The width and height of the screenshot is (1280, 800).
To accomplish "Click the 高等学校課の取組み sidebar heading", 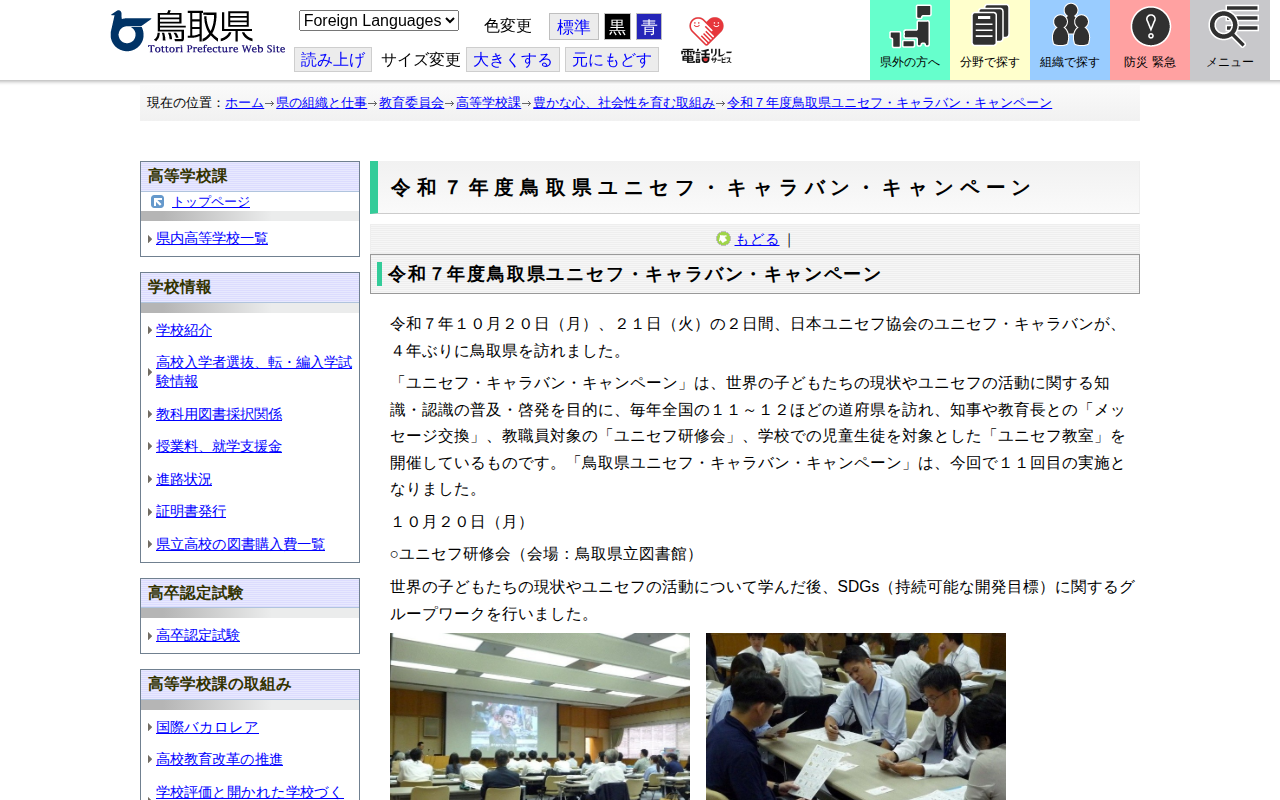I will pos(220,684).
